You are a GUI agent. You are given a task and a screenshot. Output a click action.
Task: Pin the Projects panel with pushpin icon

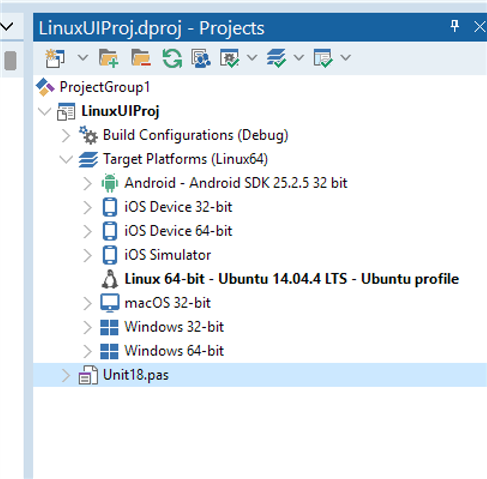point(455,27)
